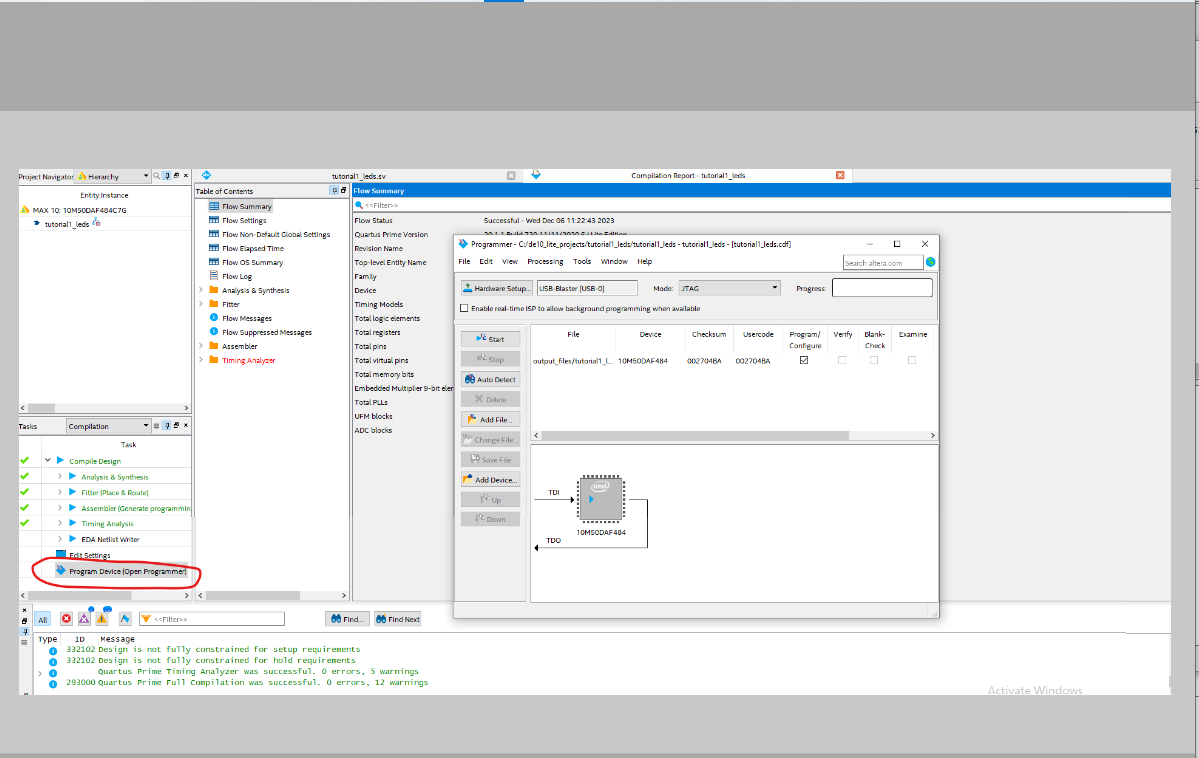Open the Programmer Edit menu
This screenshot has height=758, width=1199.
pyautogui.click(x=486, y=262)
